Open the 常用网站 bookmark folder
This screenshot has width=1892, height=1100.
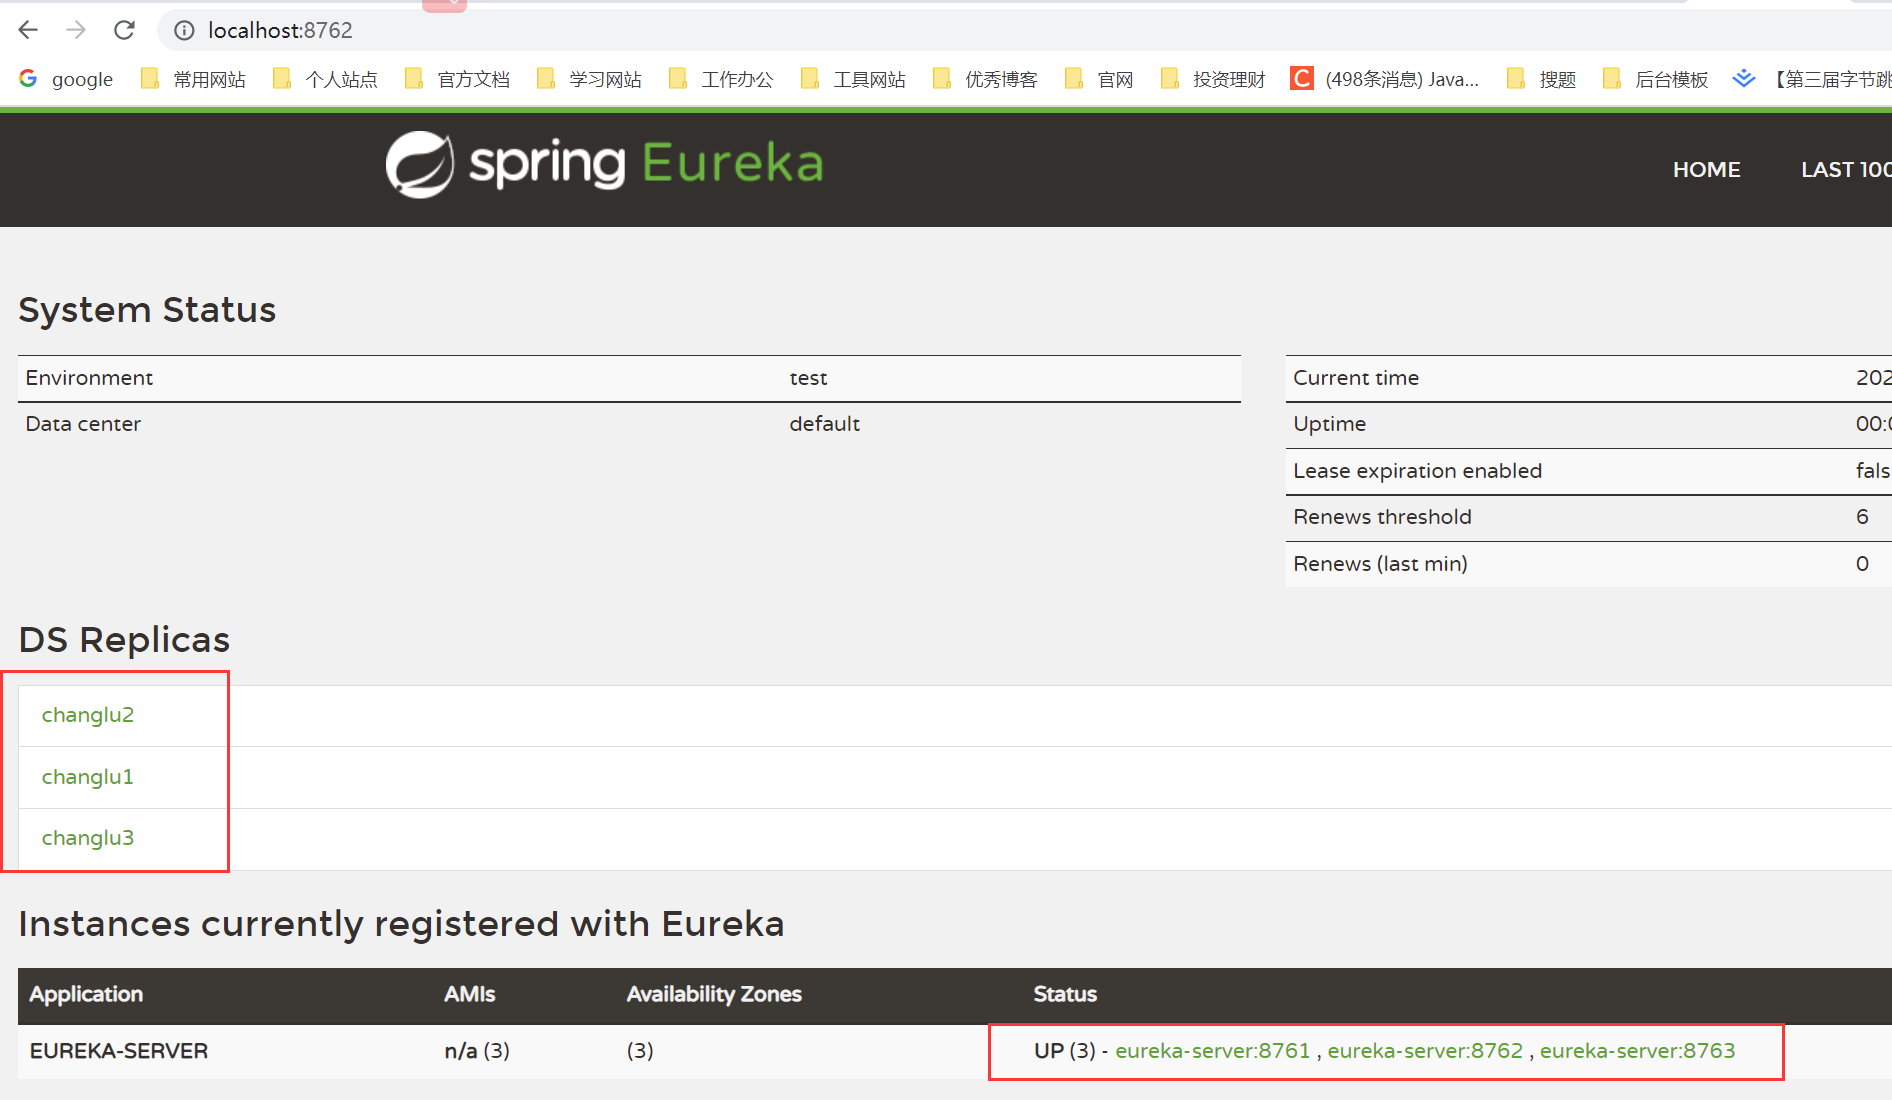pos(194,79)
